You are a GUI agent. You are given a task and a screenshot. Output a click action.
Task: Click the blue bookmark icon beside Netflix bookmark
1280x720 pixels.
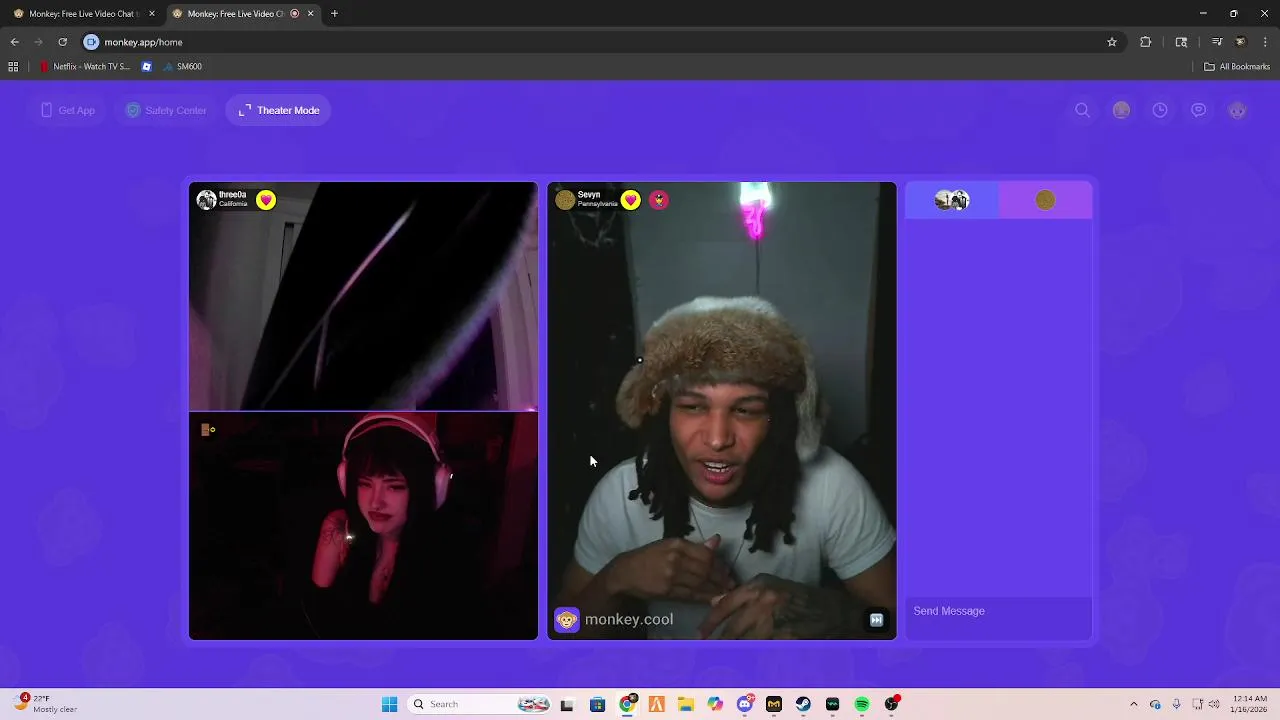[x=147, y=67]
